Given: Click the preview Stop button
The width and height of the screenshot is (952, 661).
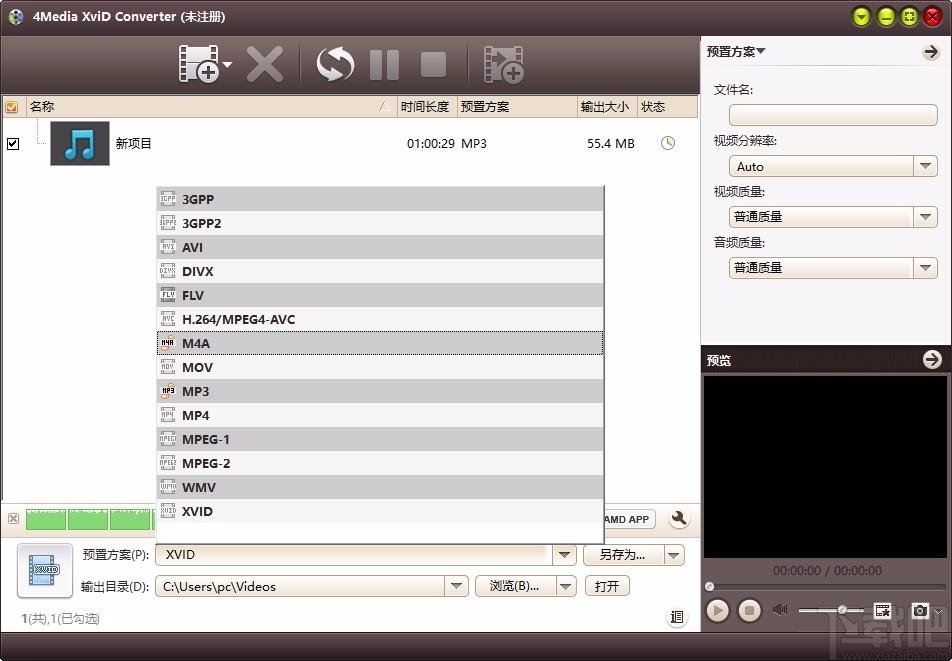Looking at the screenshot, I should pos(750,610).
